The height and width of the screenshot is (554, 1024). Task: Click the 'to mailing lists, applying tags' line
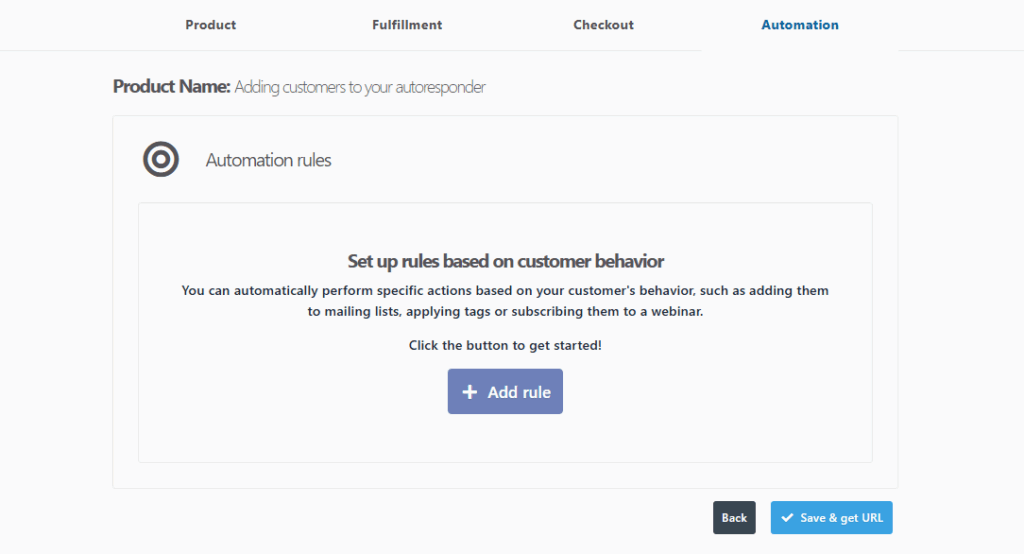[505, 311]
